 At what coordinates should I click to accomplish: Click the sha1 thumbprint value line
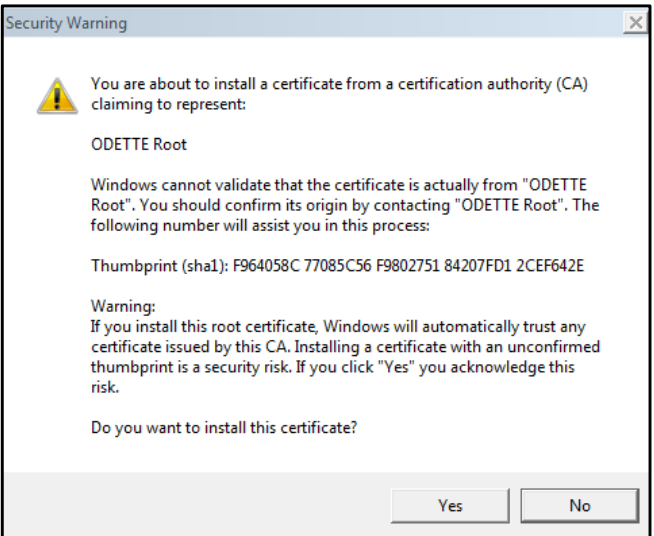tap(337, 266)
